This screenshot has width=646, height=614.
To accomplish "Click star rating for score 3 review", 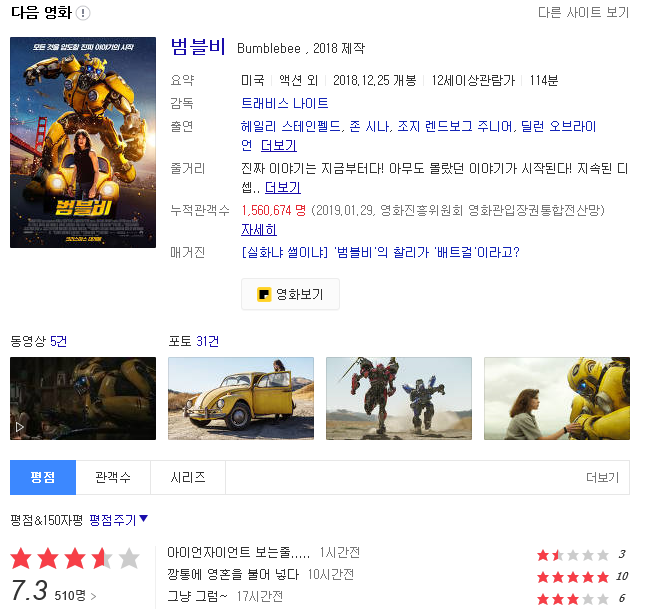I will tap(573, 555).
